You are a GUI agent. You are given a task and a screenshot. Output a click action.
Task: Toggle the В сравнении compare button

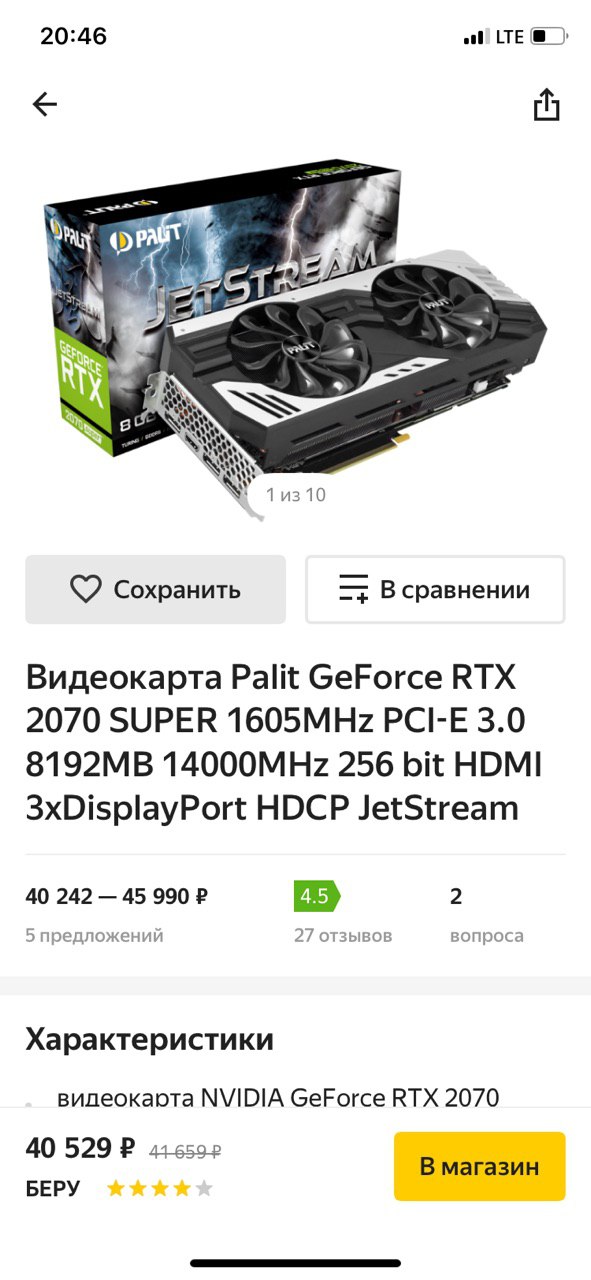[435, 589]
